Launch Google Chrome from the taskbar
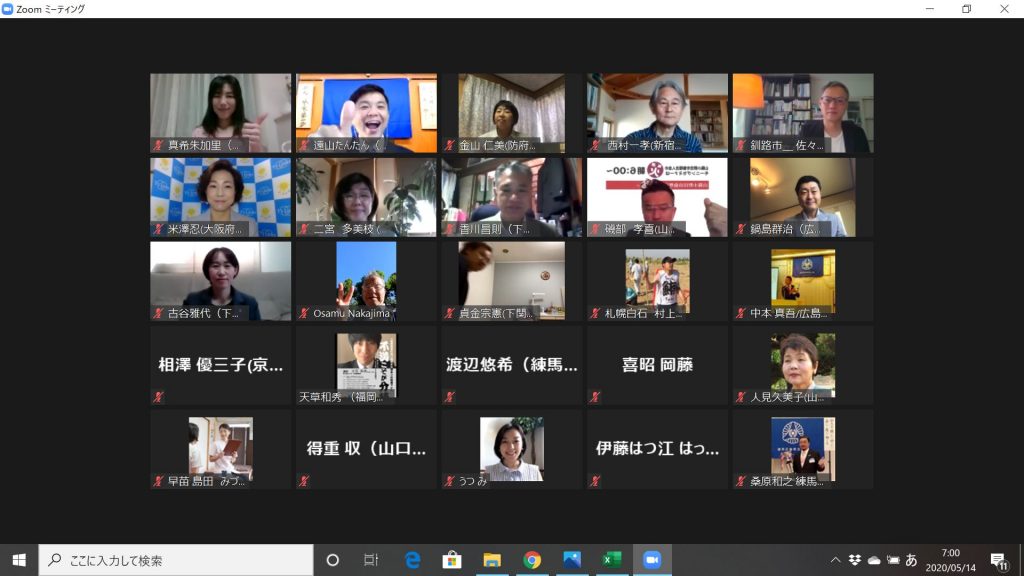Viewport: 1024px width, 576px height. (532, 560)
